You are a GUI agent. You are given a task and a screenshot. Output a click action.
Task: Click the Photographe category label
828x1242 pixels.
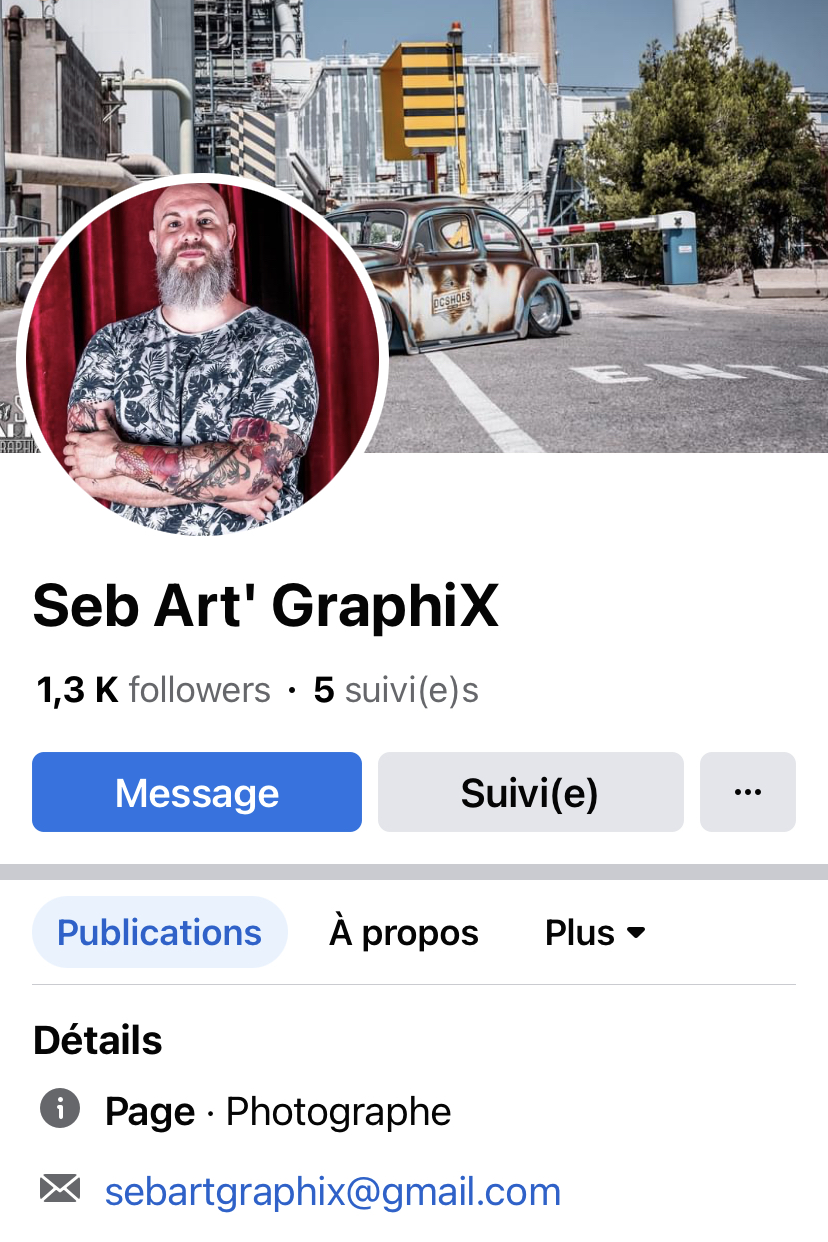[339, 1111]
